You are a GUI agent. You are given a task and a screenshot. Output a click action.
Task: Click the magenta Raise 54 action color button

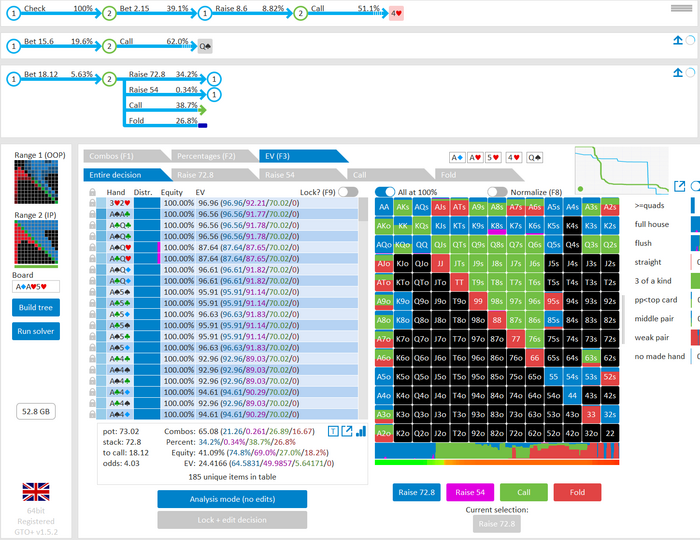click(x=468, y=491)
